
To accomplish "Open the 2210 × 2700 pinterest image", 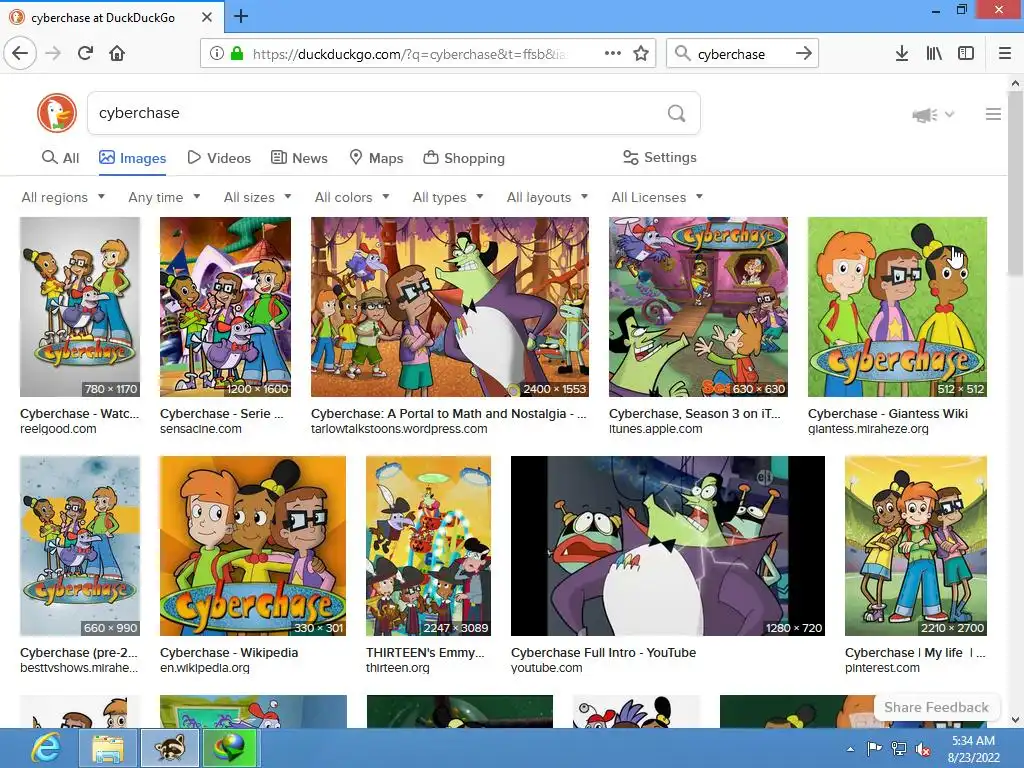I will pos(916,546).
